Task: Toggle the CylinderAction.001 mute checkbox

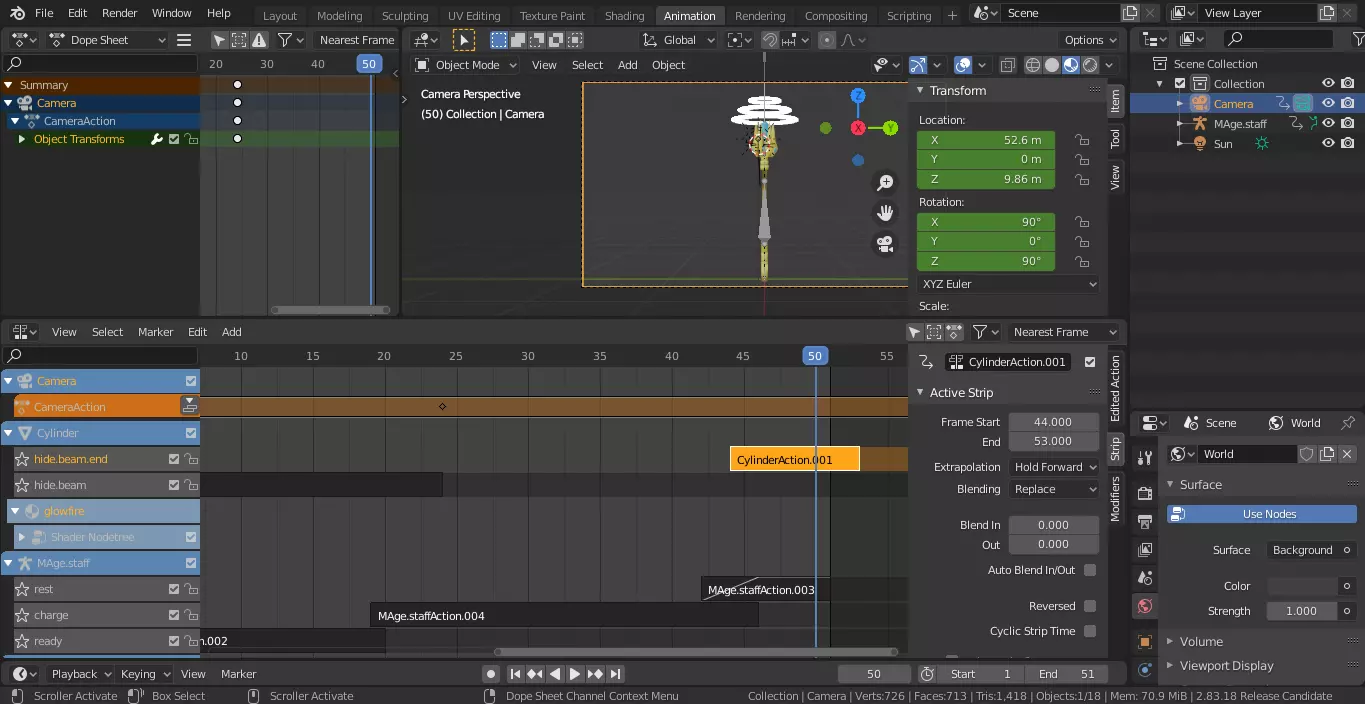Action: [x=1090, y=362]
